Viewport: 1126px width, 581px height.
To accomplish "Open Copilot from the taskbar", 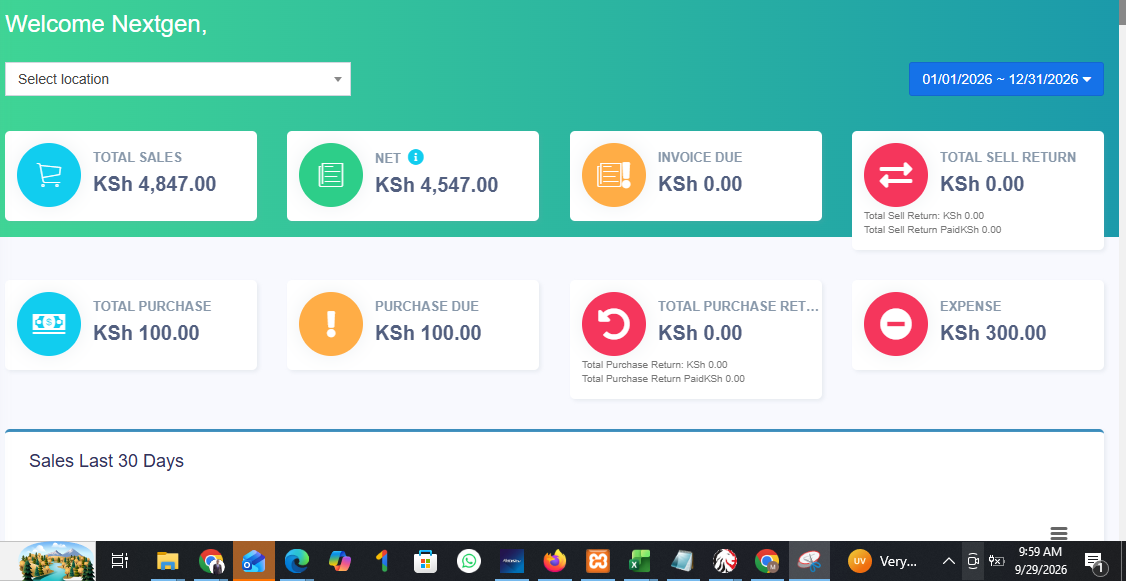I will pos(339,561).
